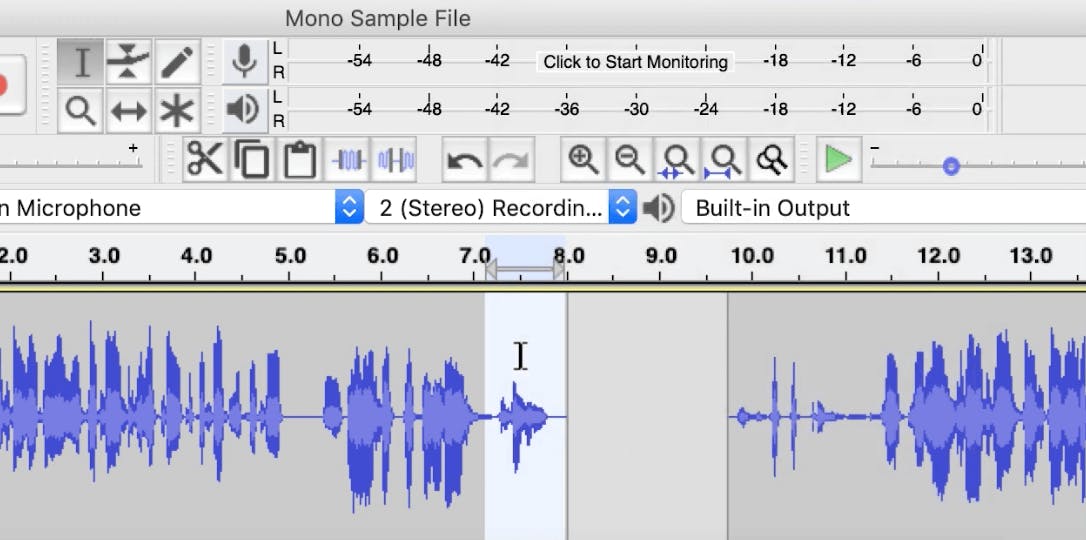Click to Start Monitoring in the meter
Image resolution: width=1086 pixels, height=540 pixels.
pyautogui.click(x=635, y=62)
